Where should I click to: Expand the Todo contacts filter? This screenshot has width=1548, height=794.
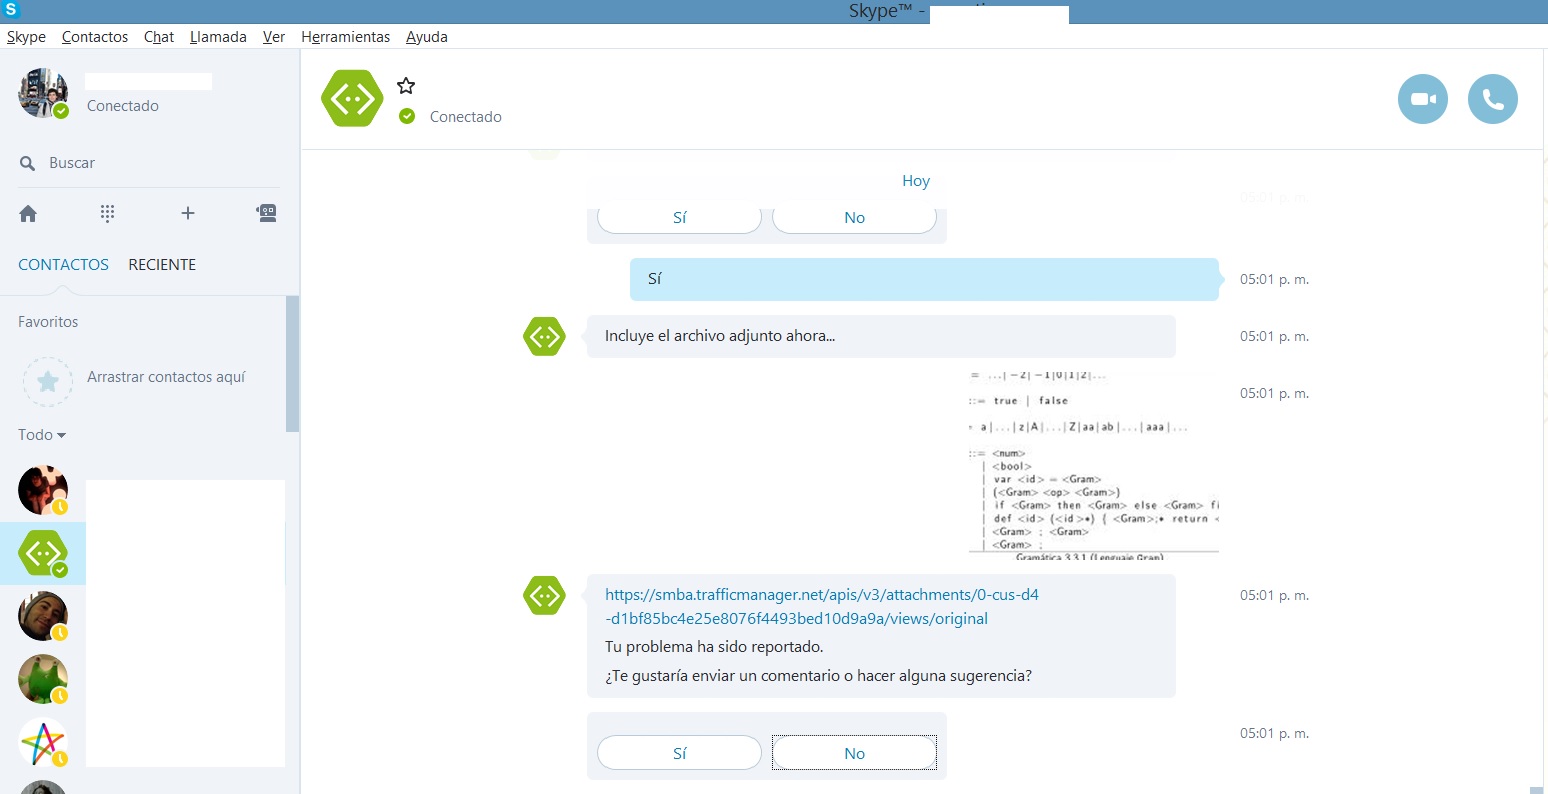point(40,434)
